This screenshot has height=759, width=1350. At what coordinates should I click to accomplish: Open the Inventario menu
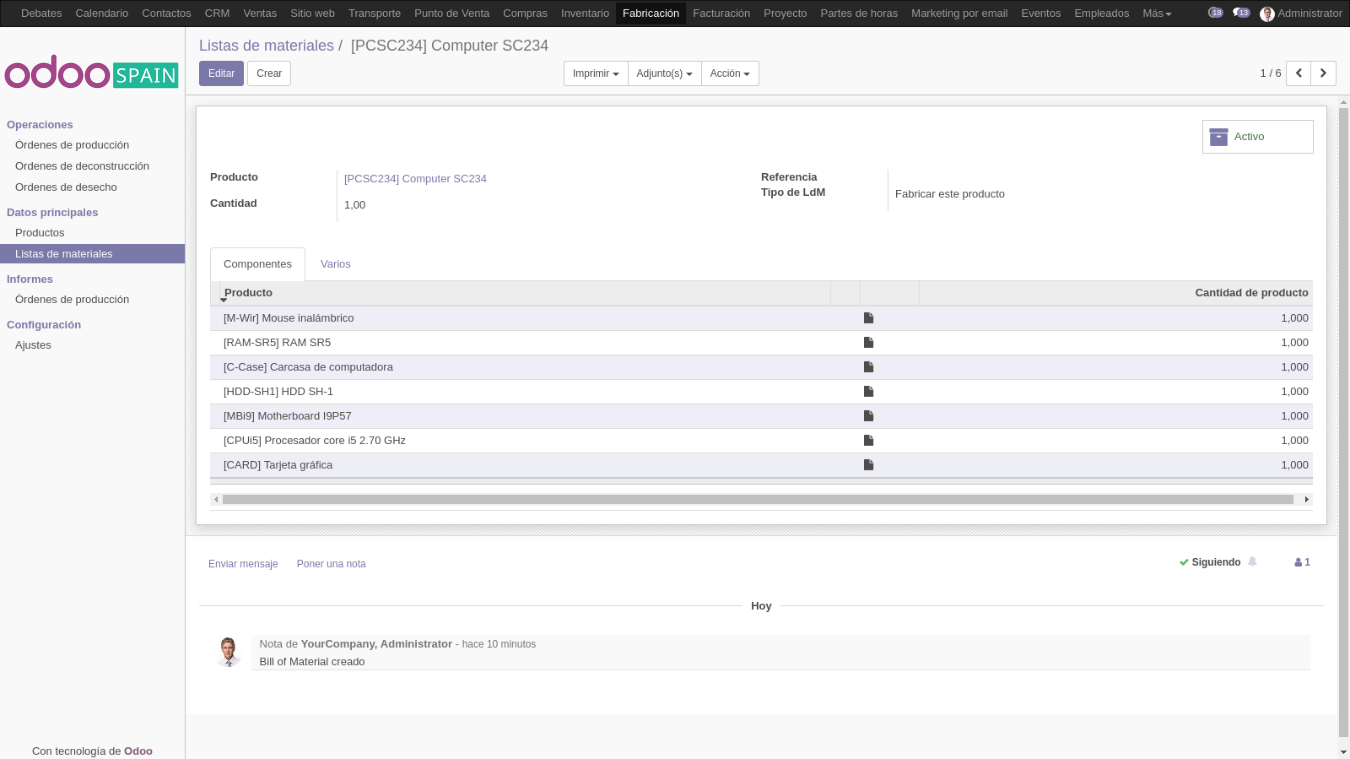[585, 13]
